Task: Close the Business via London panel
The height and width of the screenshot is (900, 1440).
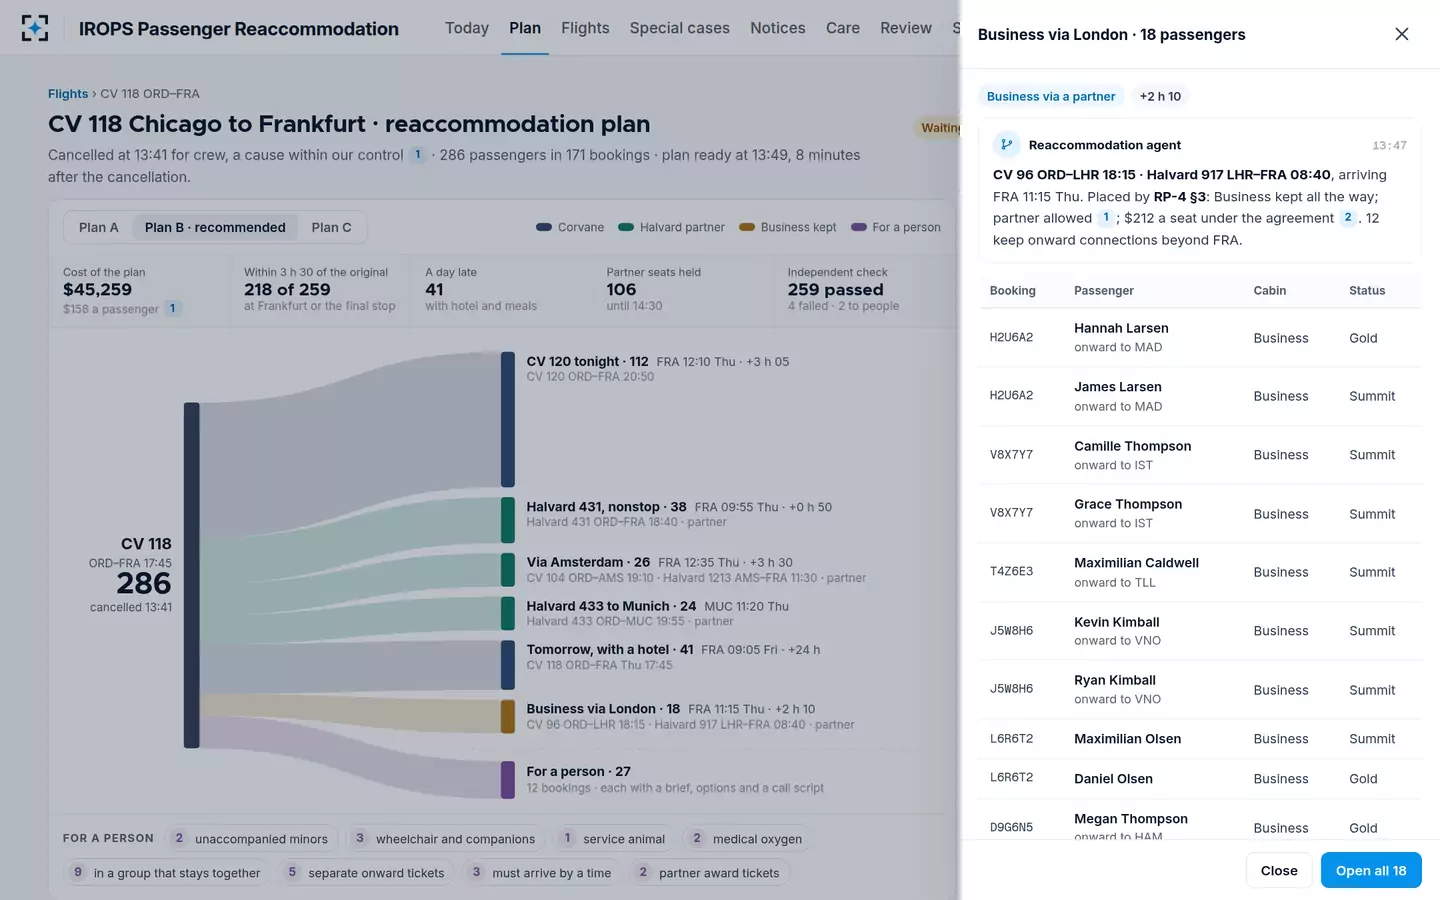Action: [1402, 34]
